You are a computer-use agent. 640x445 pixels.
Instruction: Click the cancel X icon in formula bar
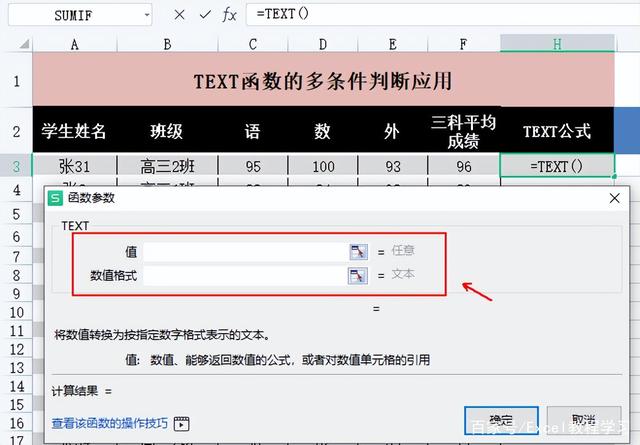point(179,15)
